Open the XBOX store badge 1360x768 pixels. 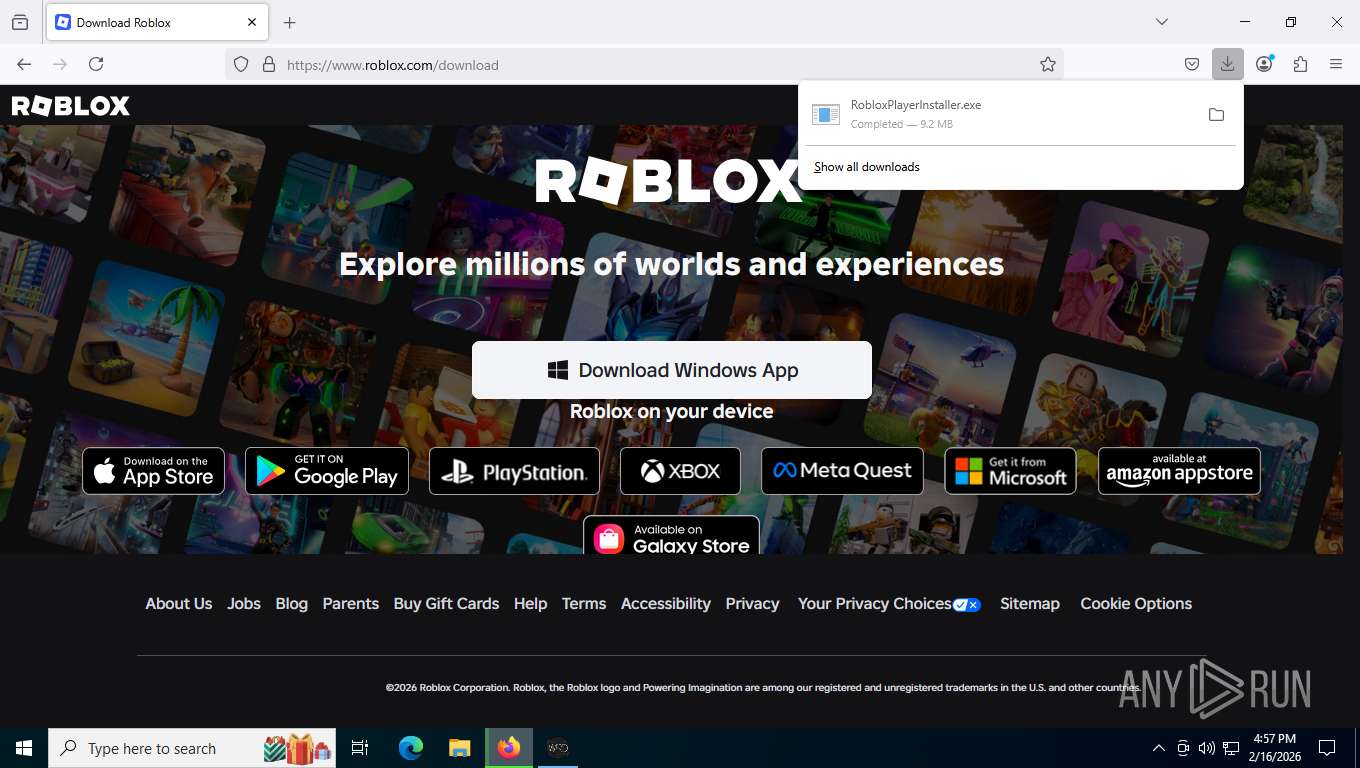pos(680,471)
